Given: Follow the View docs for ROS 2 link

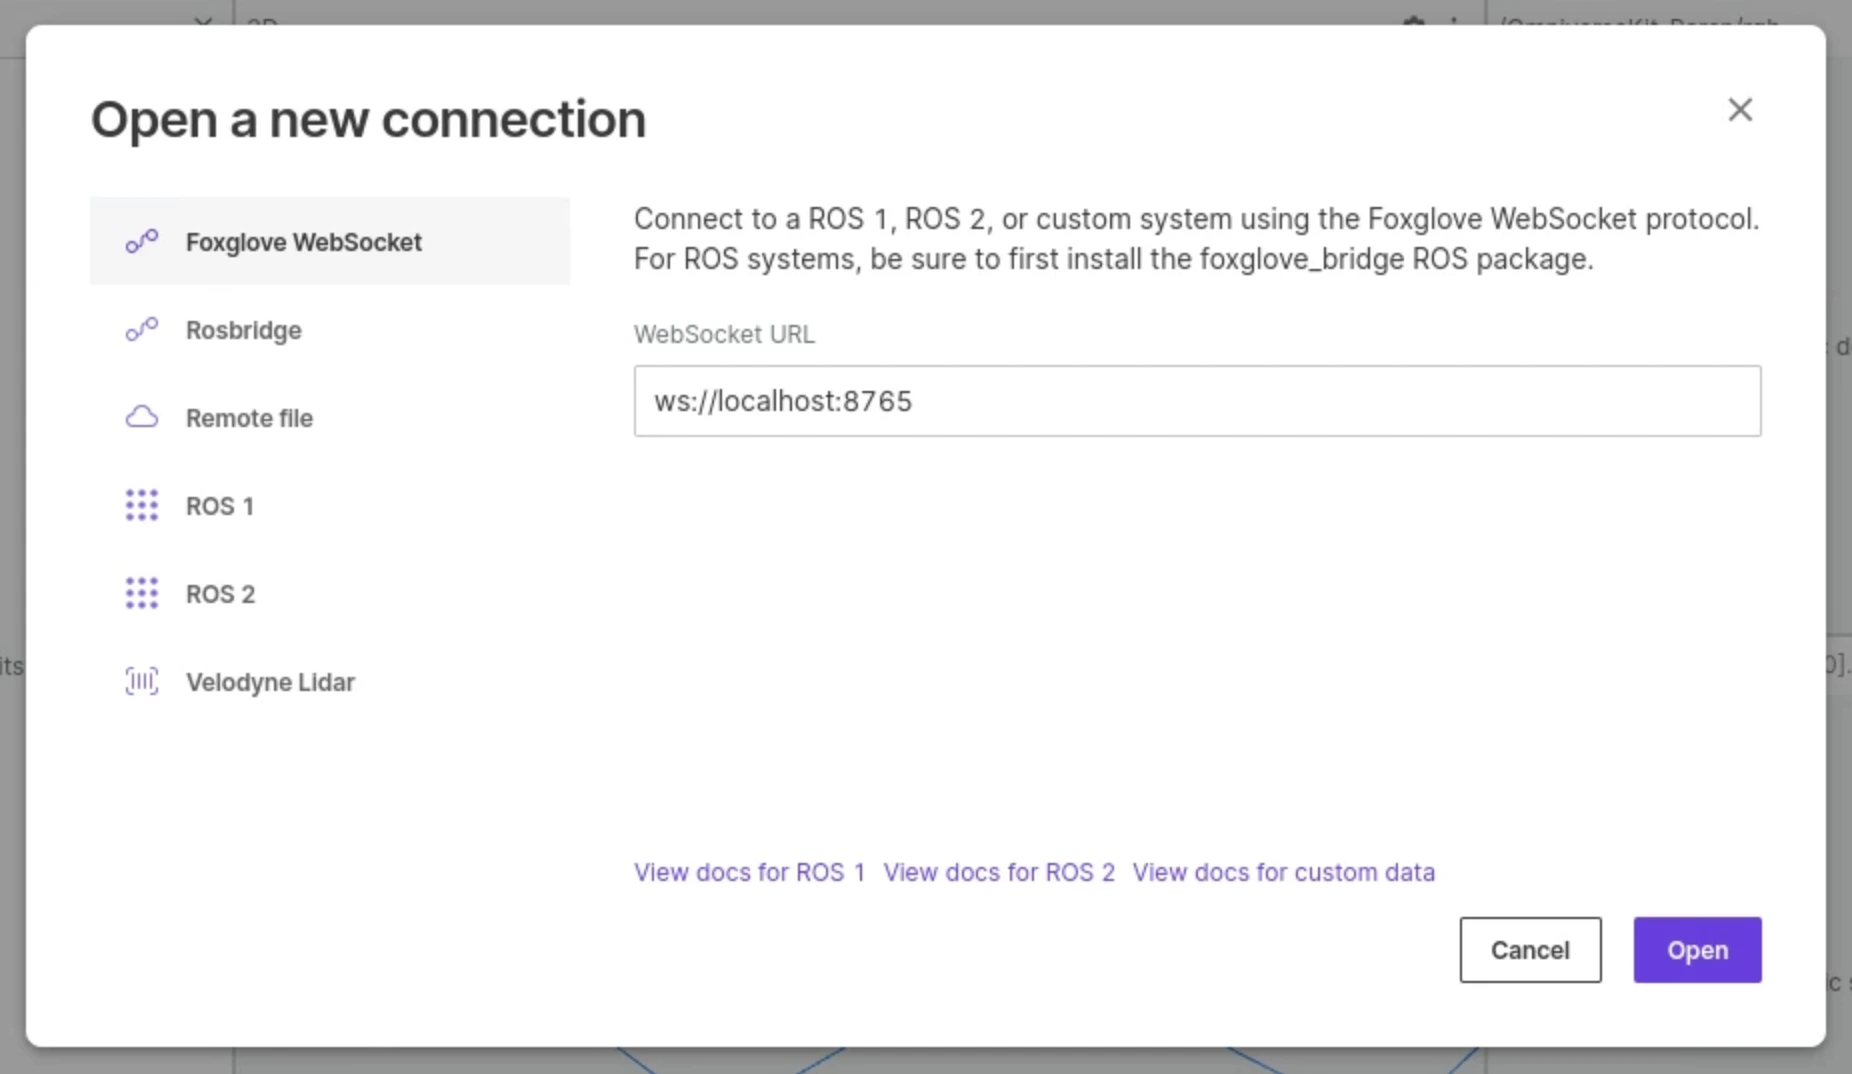Looking at the screenshot, I should [x=998, y=872].
